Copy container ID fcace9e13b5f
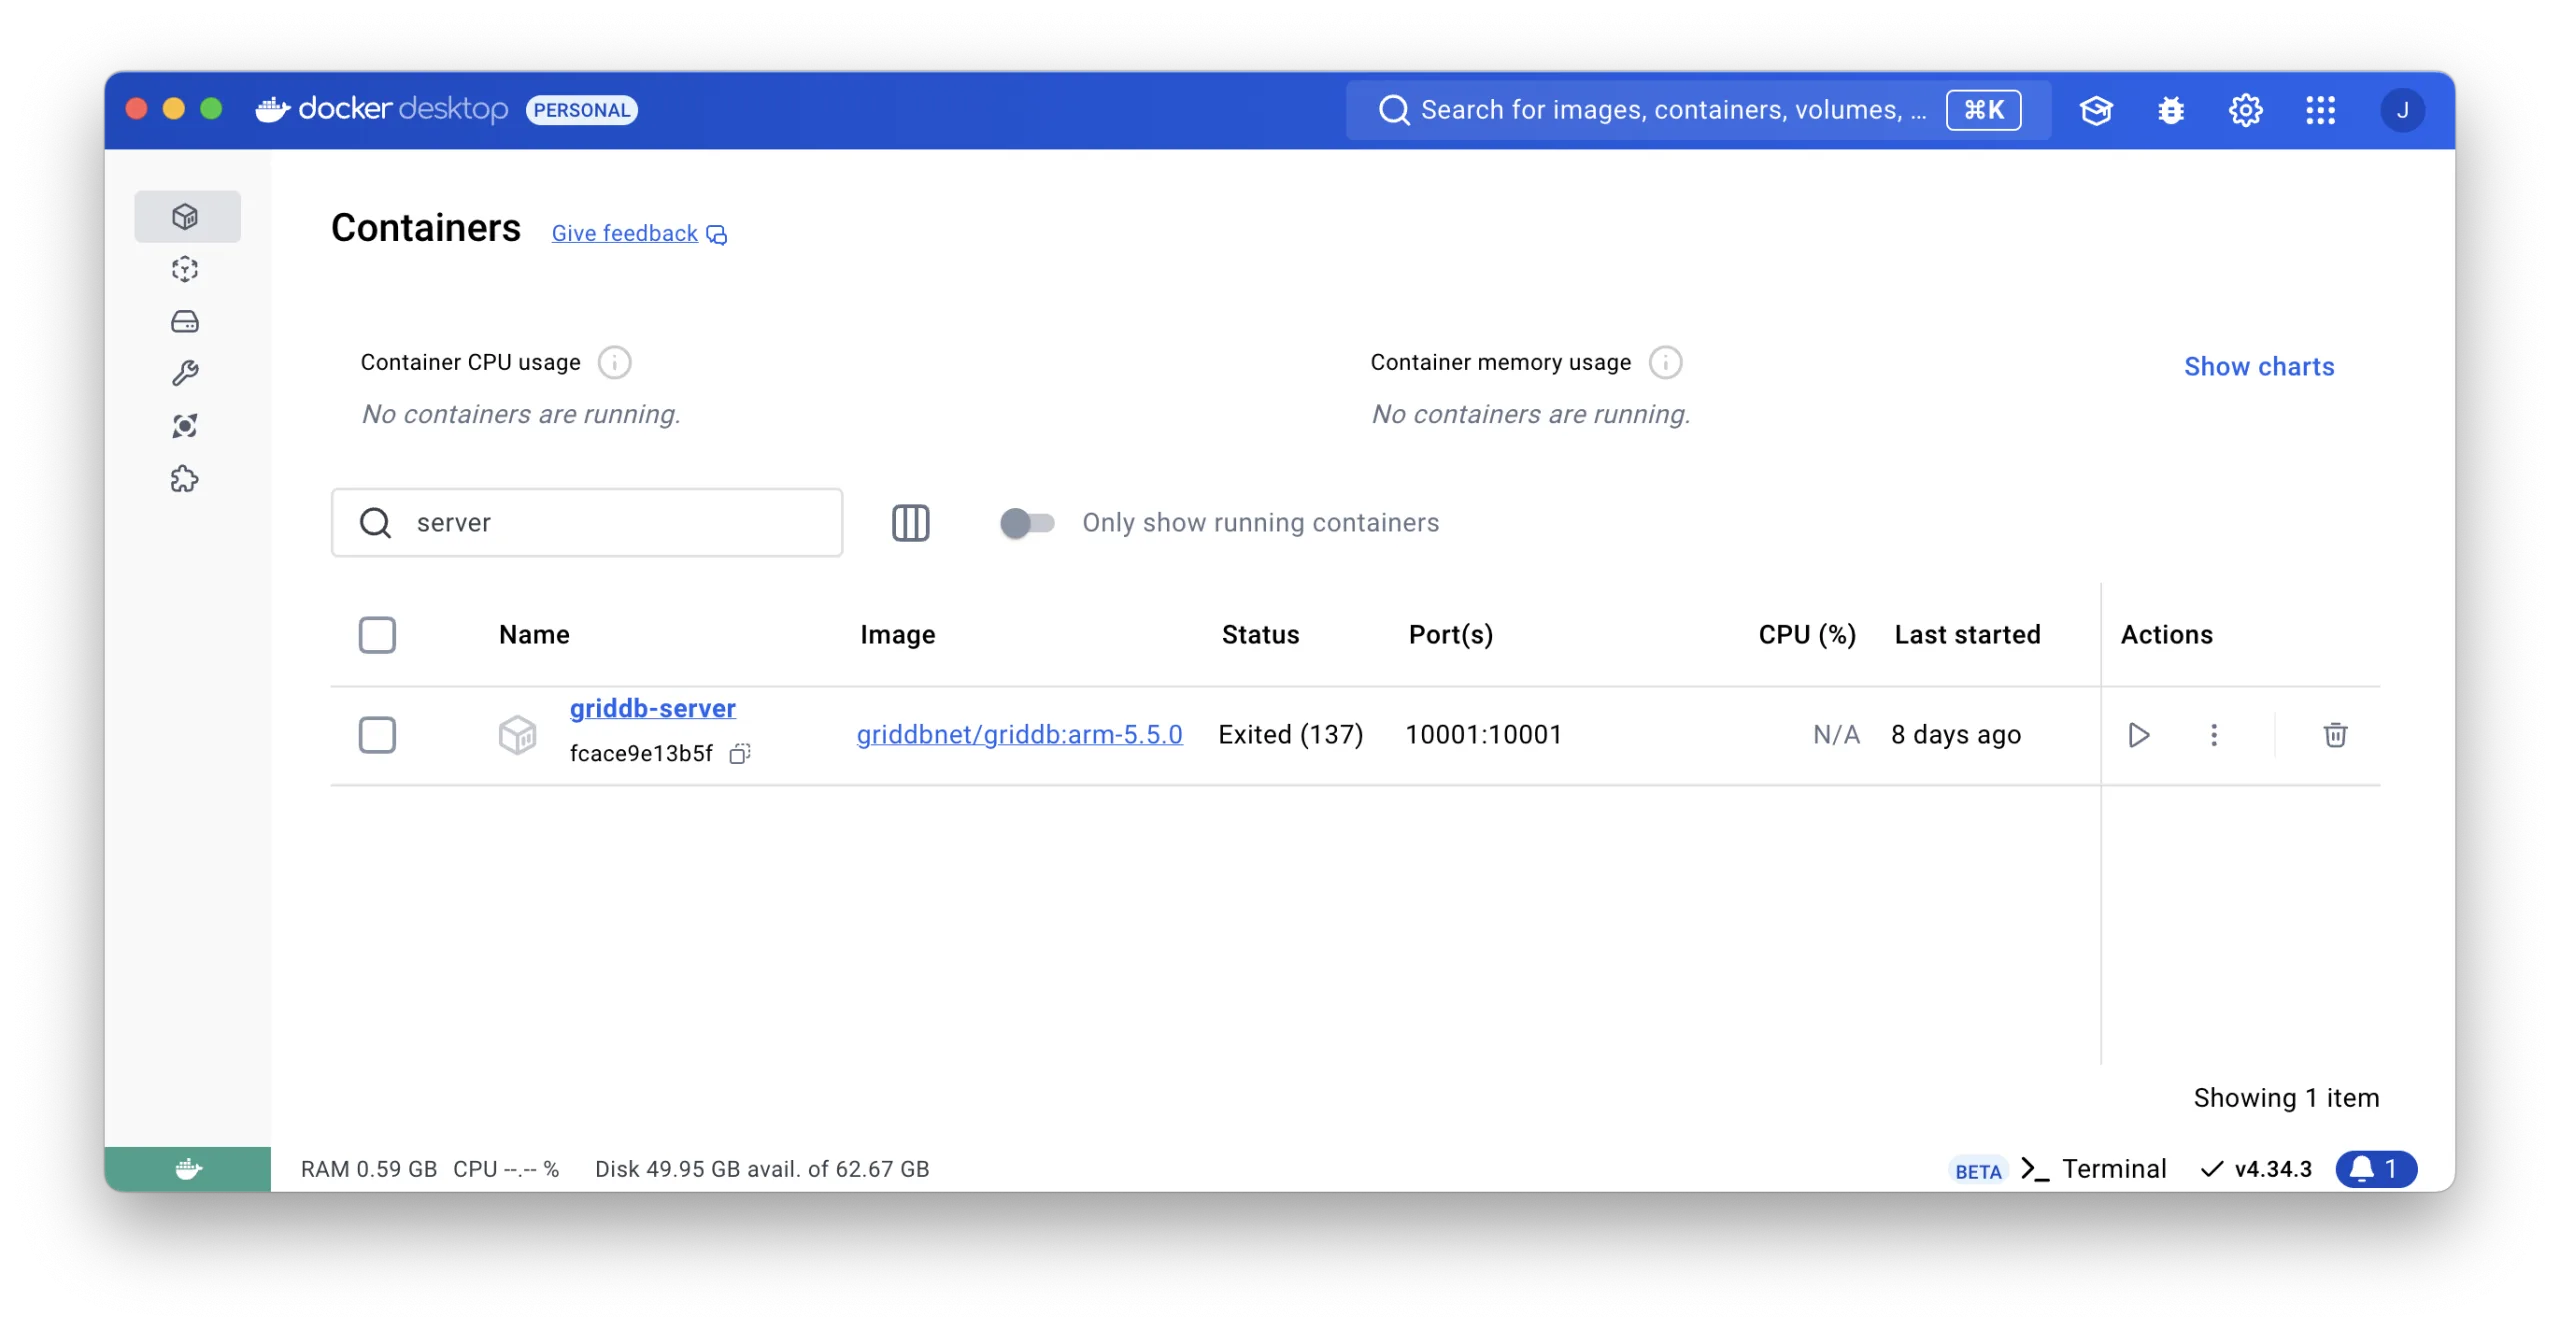This screenshot has width=2560, height=1330. point(740,754)
